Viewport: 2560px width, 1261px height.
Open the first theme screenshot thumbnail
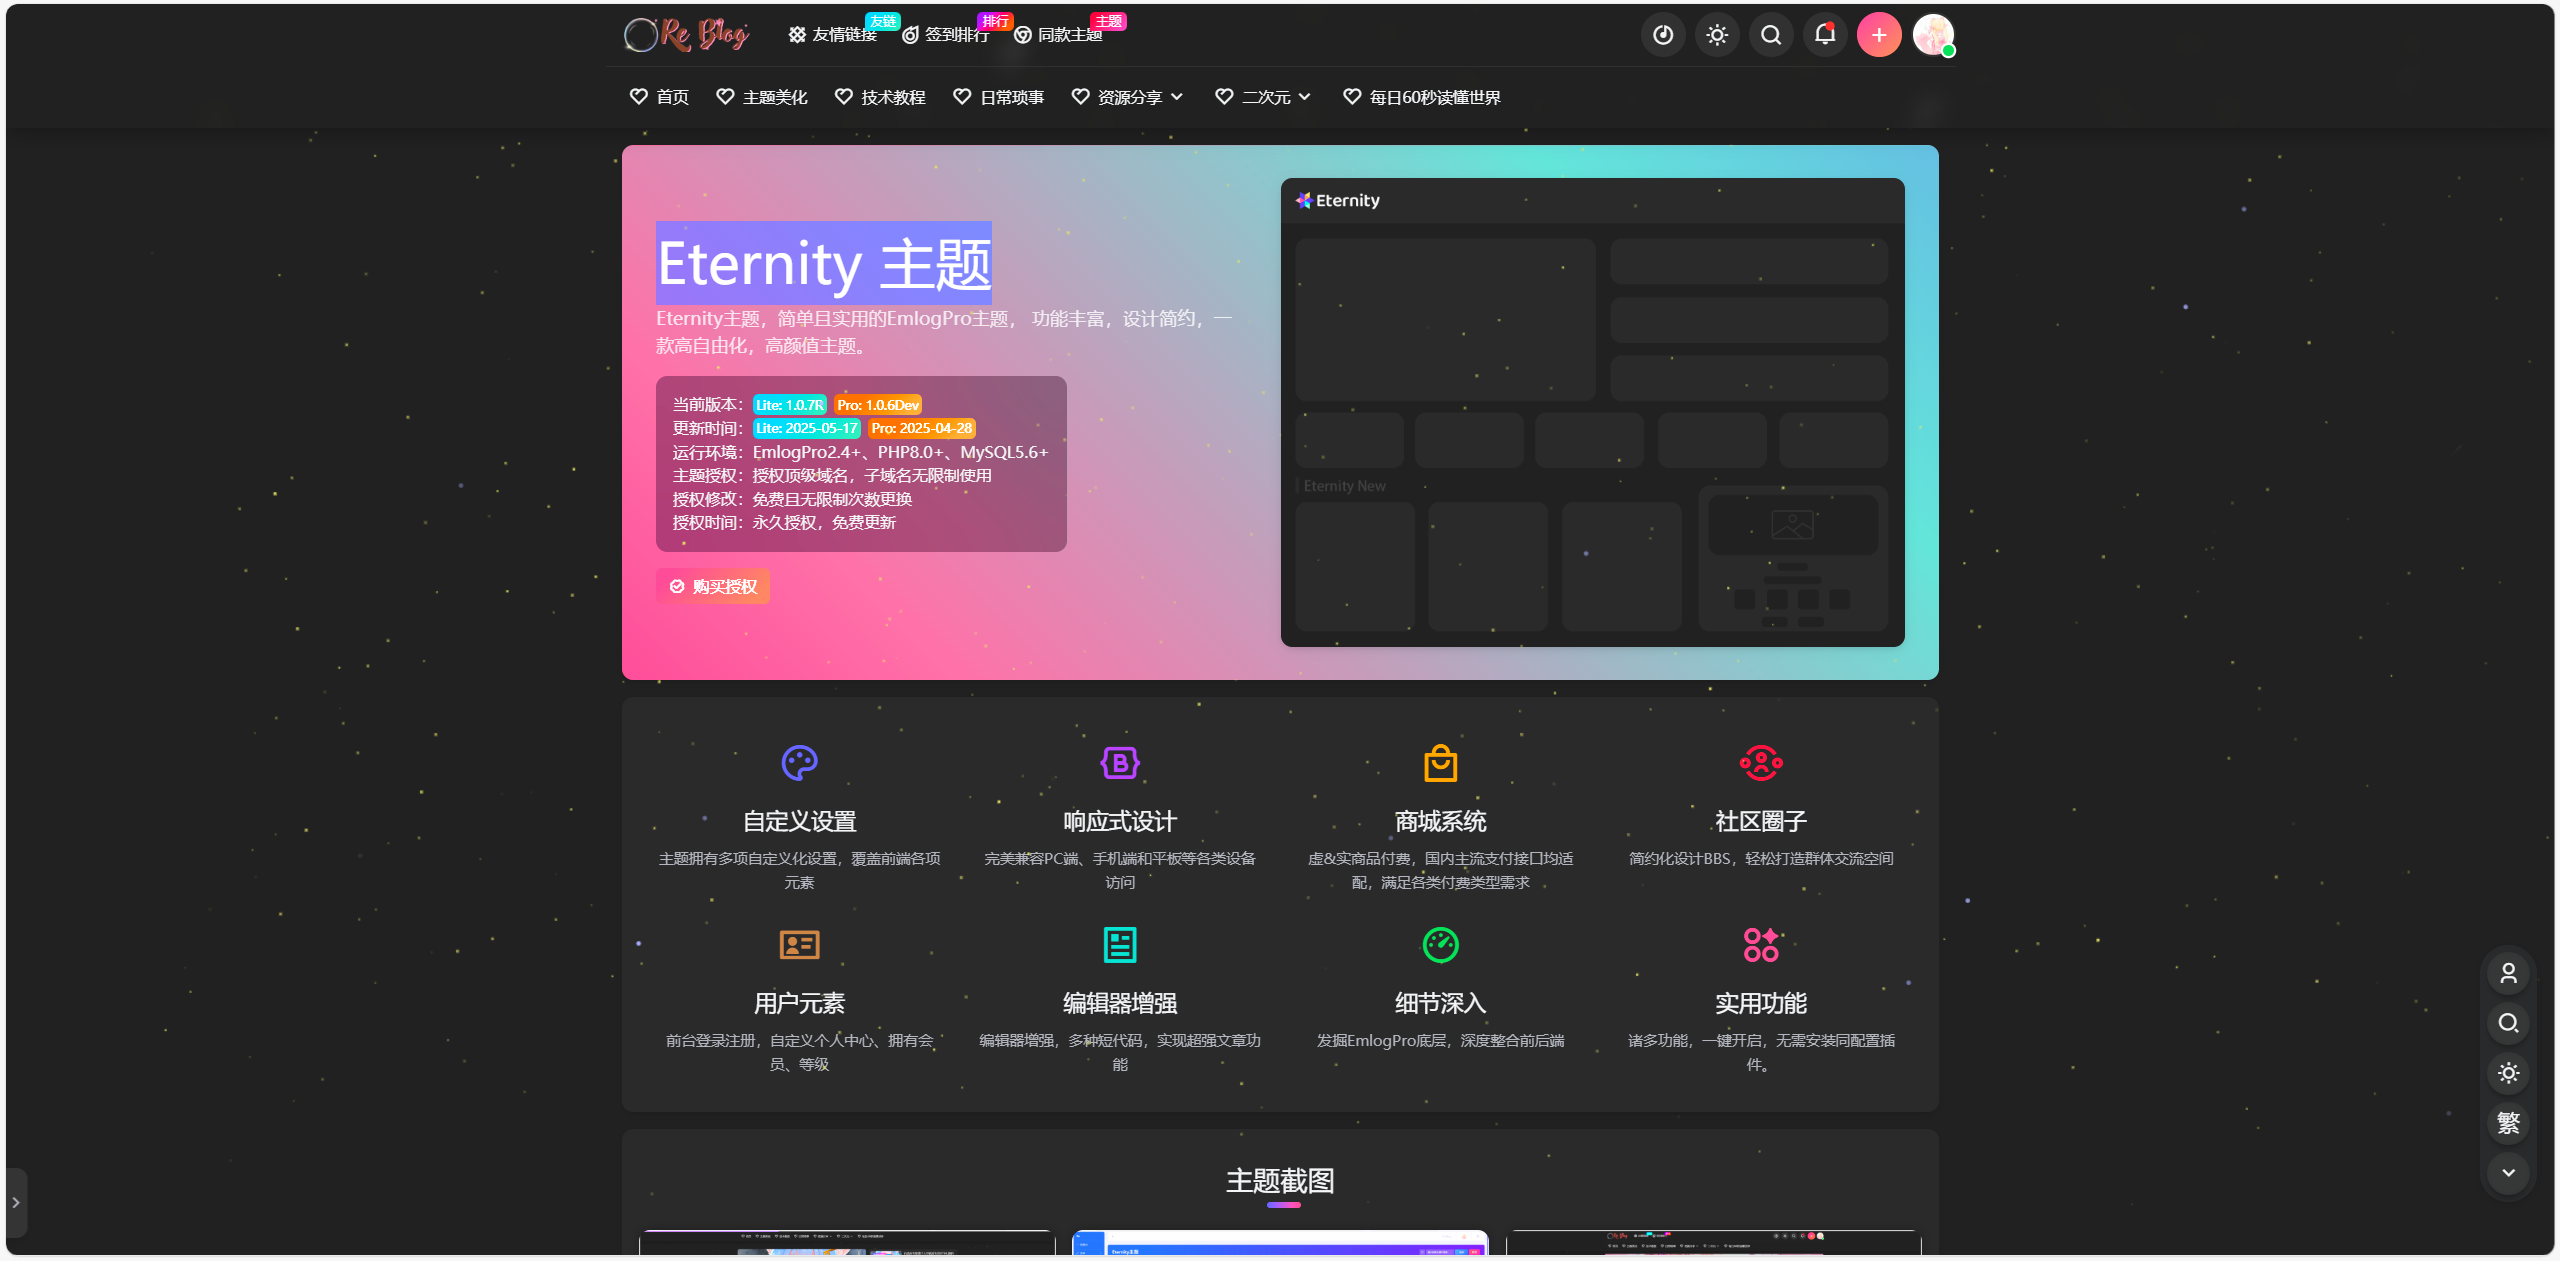[847, 1243]
